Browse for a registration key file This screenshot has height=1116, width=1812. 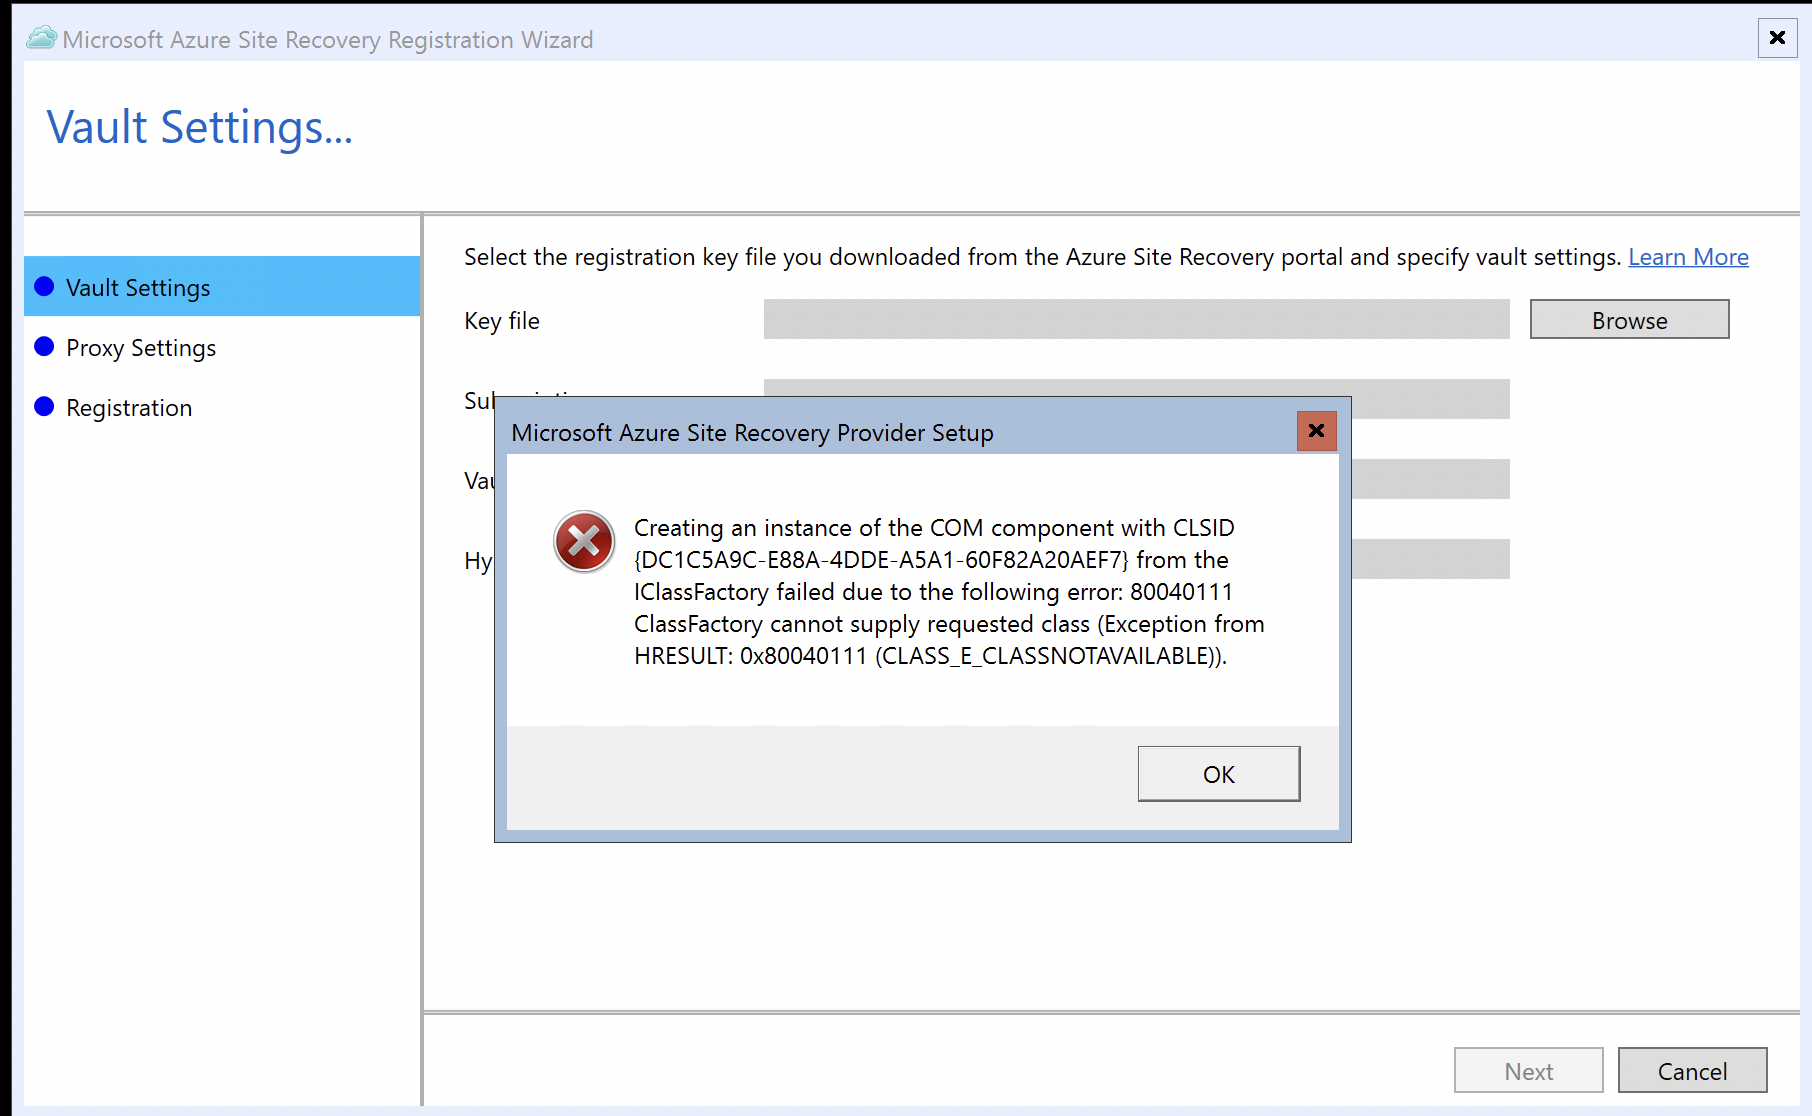tap(1629, 319)
